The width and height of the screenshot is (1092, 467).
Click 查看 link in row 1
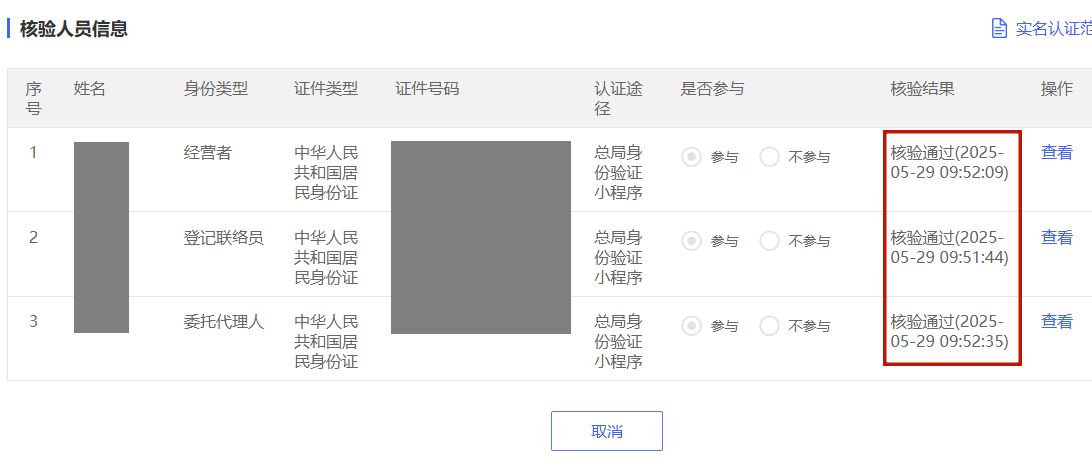pos(1056,152)
